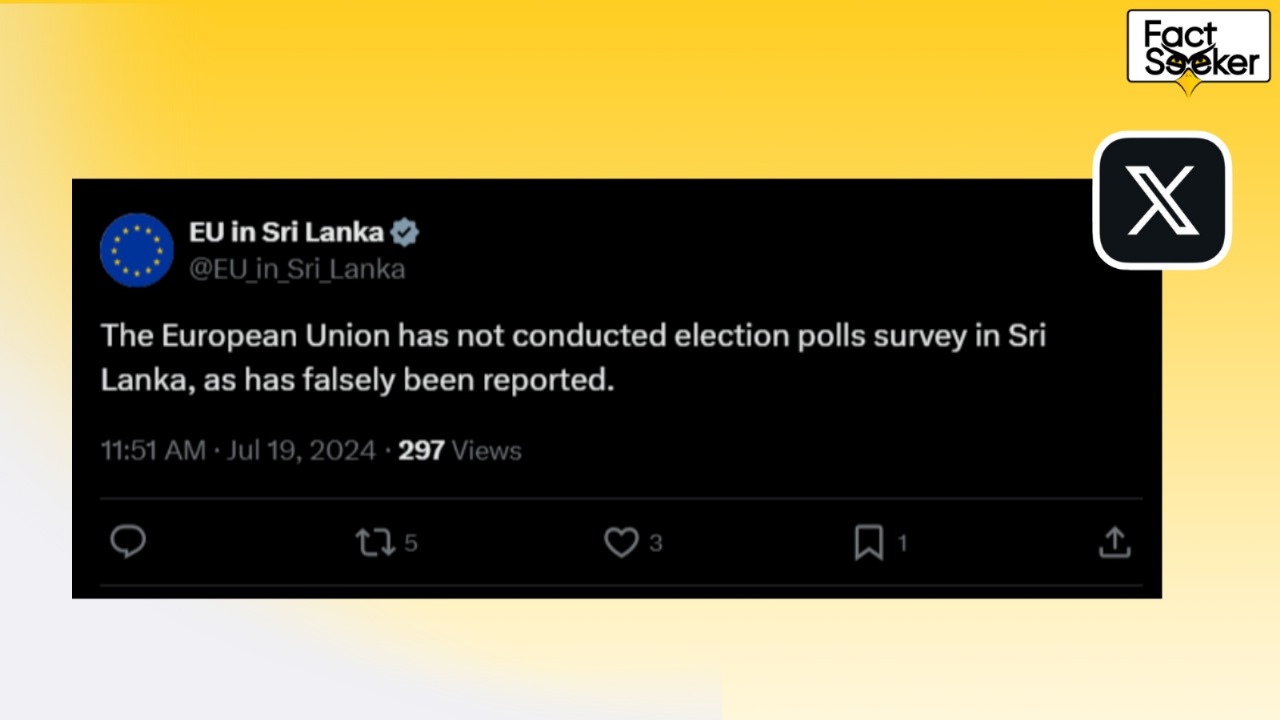This screenshot has height=720, width=1280.
Task: Click the 297 Views counter
Action: [460, 451]
